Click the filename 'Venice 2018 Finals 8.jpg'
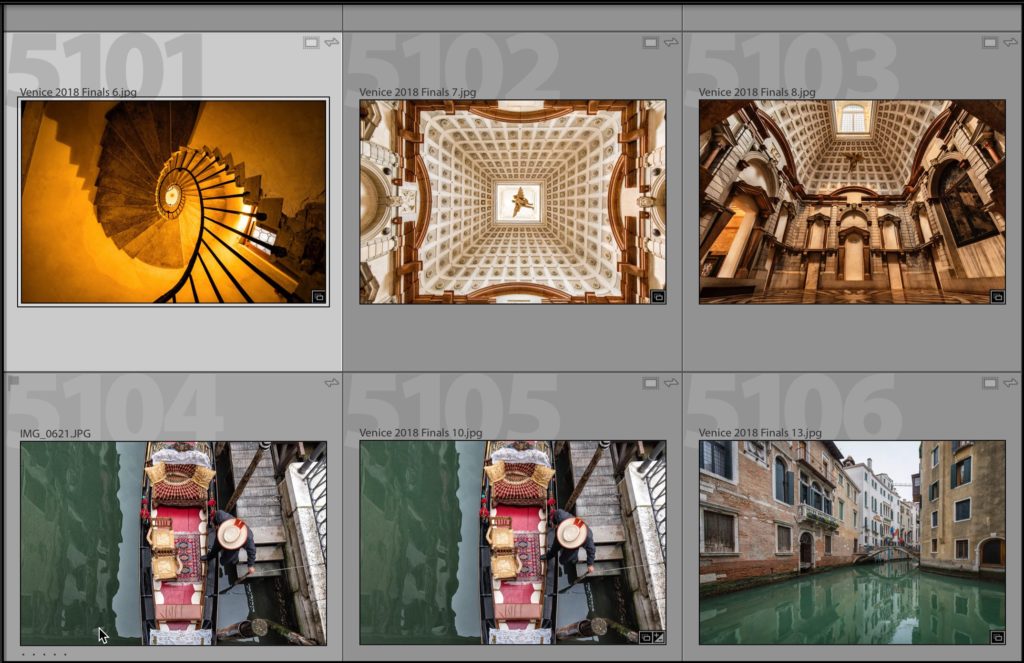Image resolution: width=1024 pixels, height=663 pixels. 758,92
